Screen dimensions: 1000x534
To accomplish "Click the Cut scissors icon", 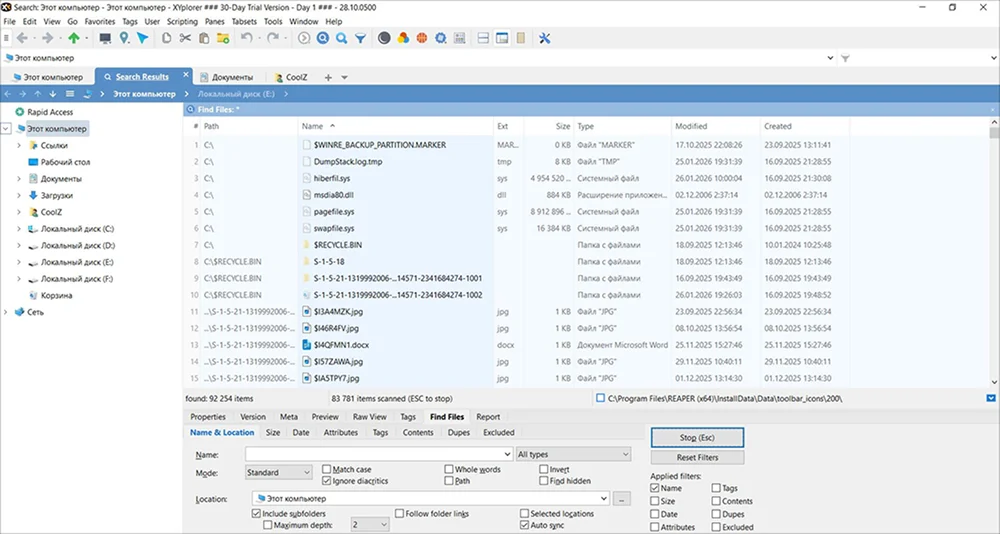I will (185, 38).
